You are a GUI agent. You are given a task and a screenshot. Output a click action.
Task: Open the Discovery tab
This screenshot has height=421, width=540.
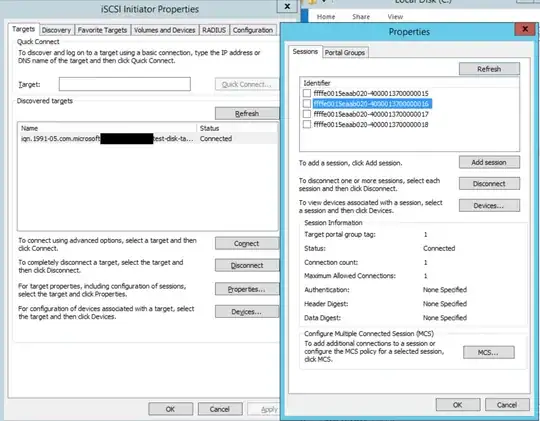point(56,30)
